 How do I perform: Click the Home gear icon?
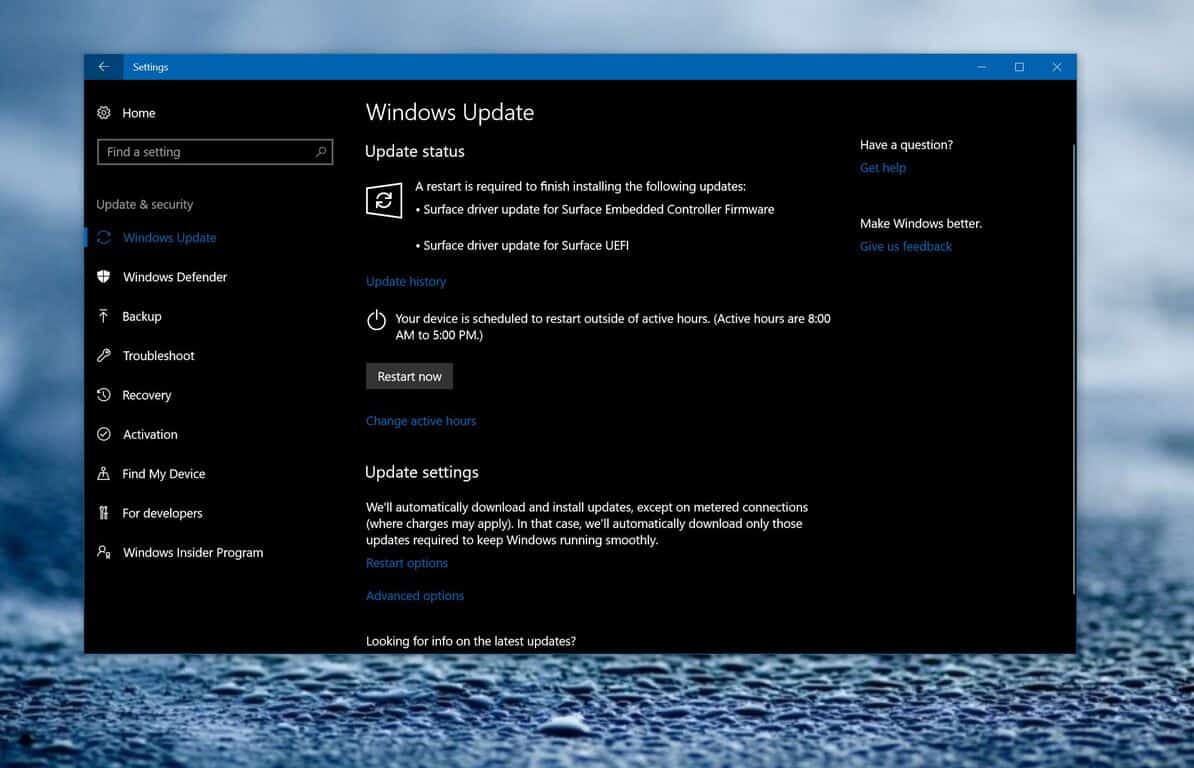pyautogui.click(x=104, y=113)
